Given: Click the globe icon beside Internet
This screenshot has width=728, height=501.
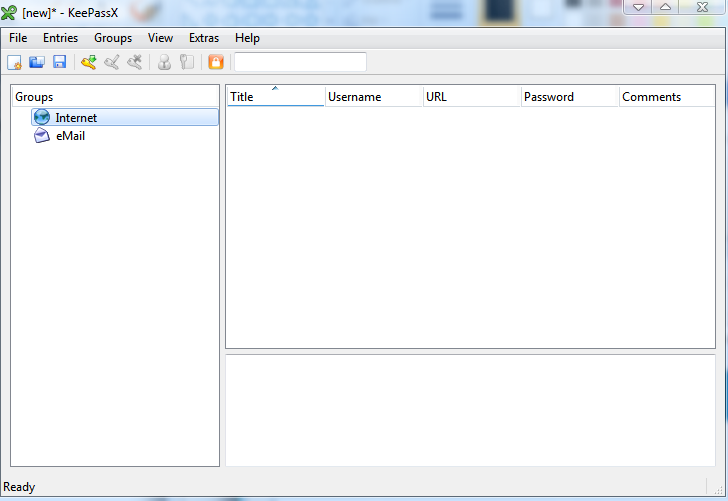Looking at the screenshot, I should coord(42,117).
